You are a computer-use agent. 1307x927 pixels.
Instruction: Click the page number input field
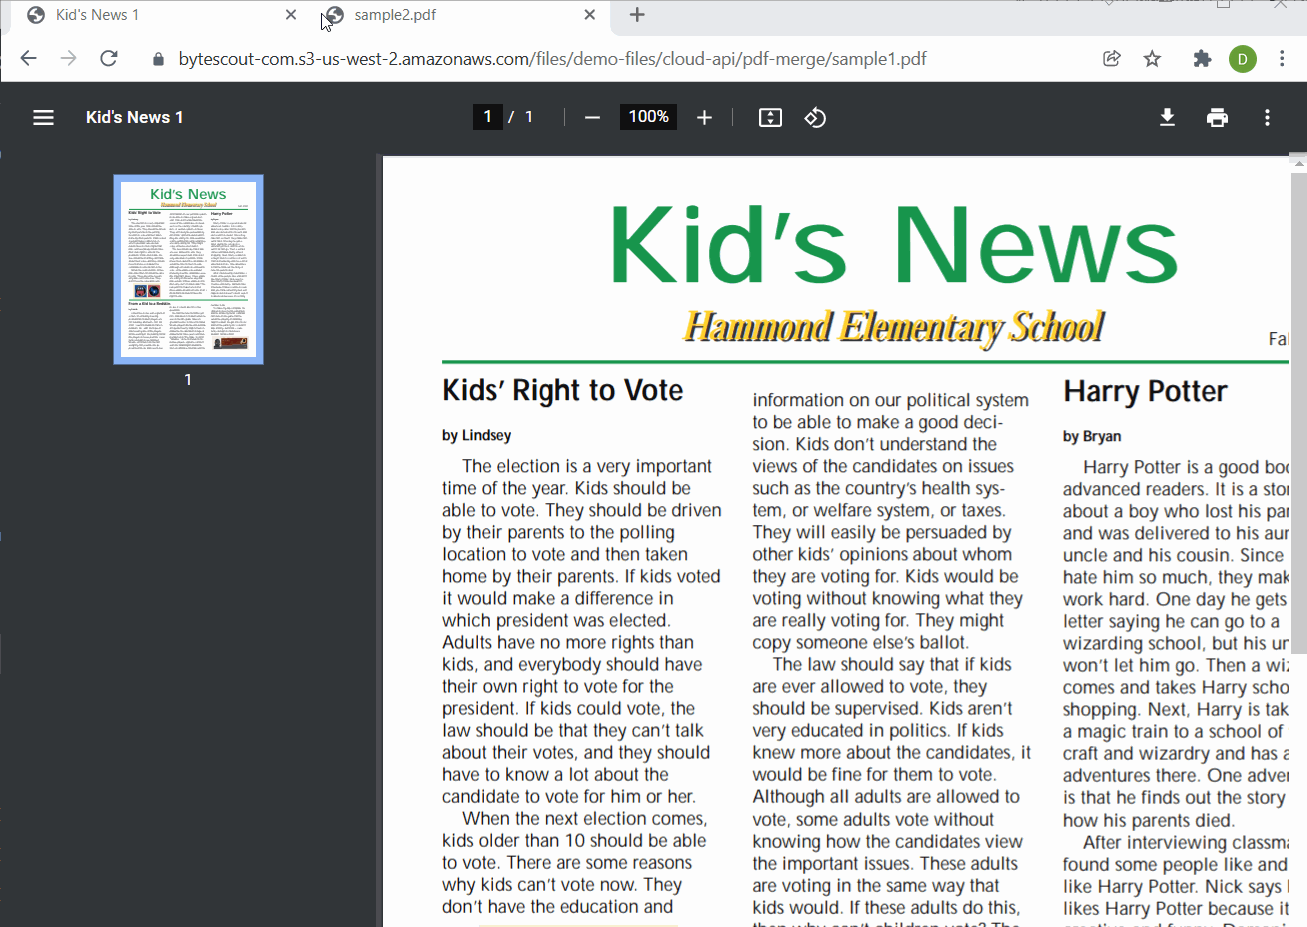point(487,117)
